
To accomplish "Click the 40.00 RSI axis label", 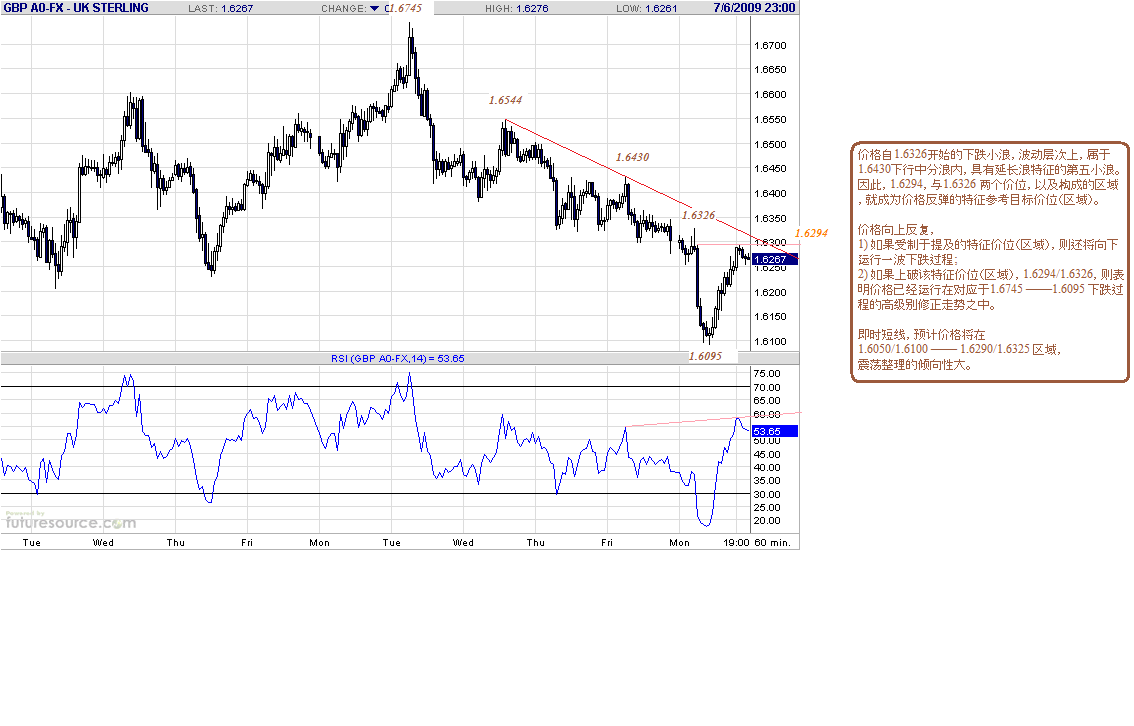I will [x=767, y=468].
